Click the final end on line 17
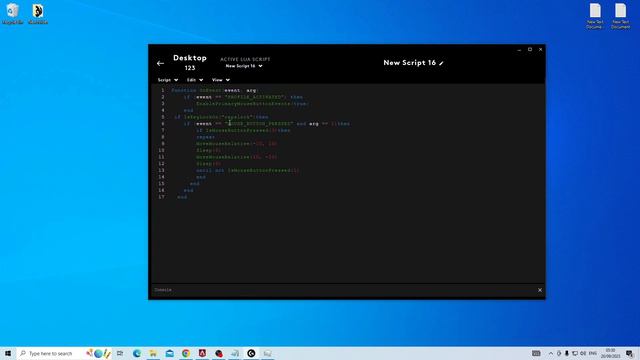 [x=182, y=197]
